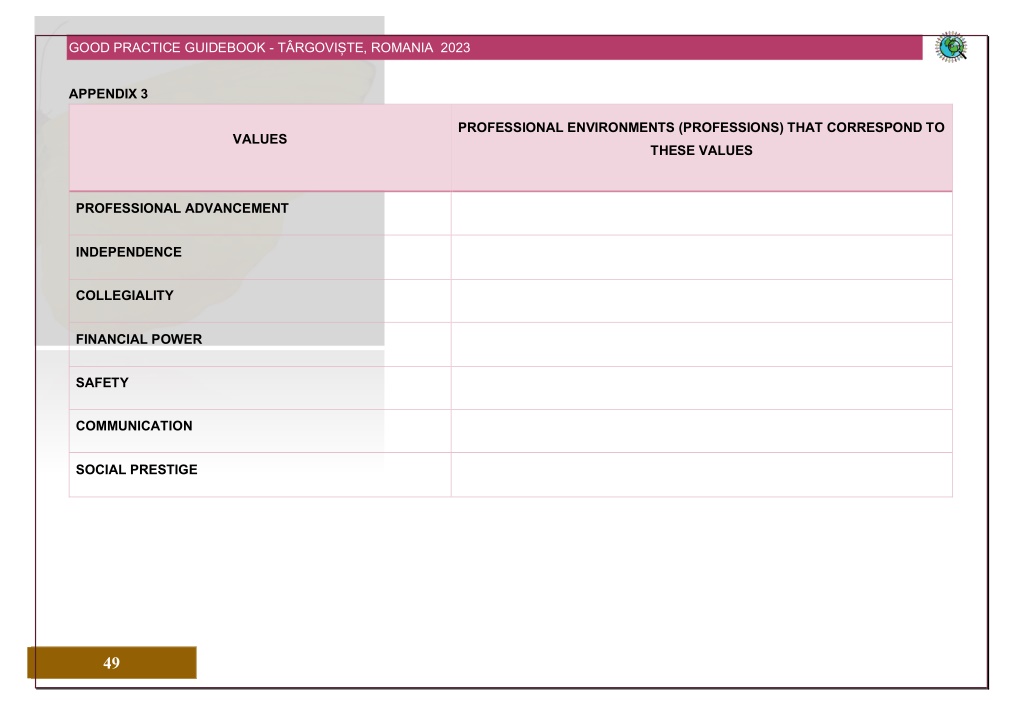
Task: Select the COMMUNICATION row label
Action: [x=134, y=426]
